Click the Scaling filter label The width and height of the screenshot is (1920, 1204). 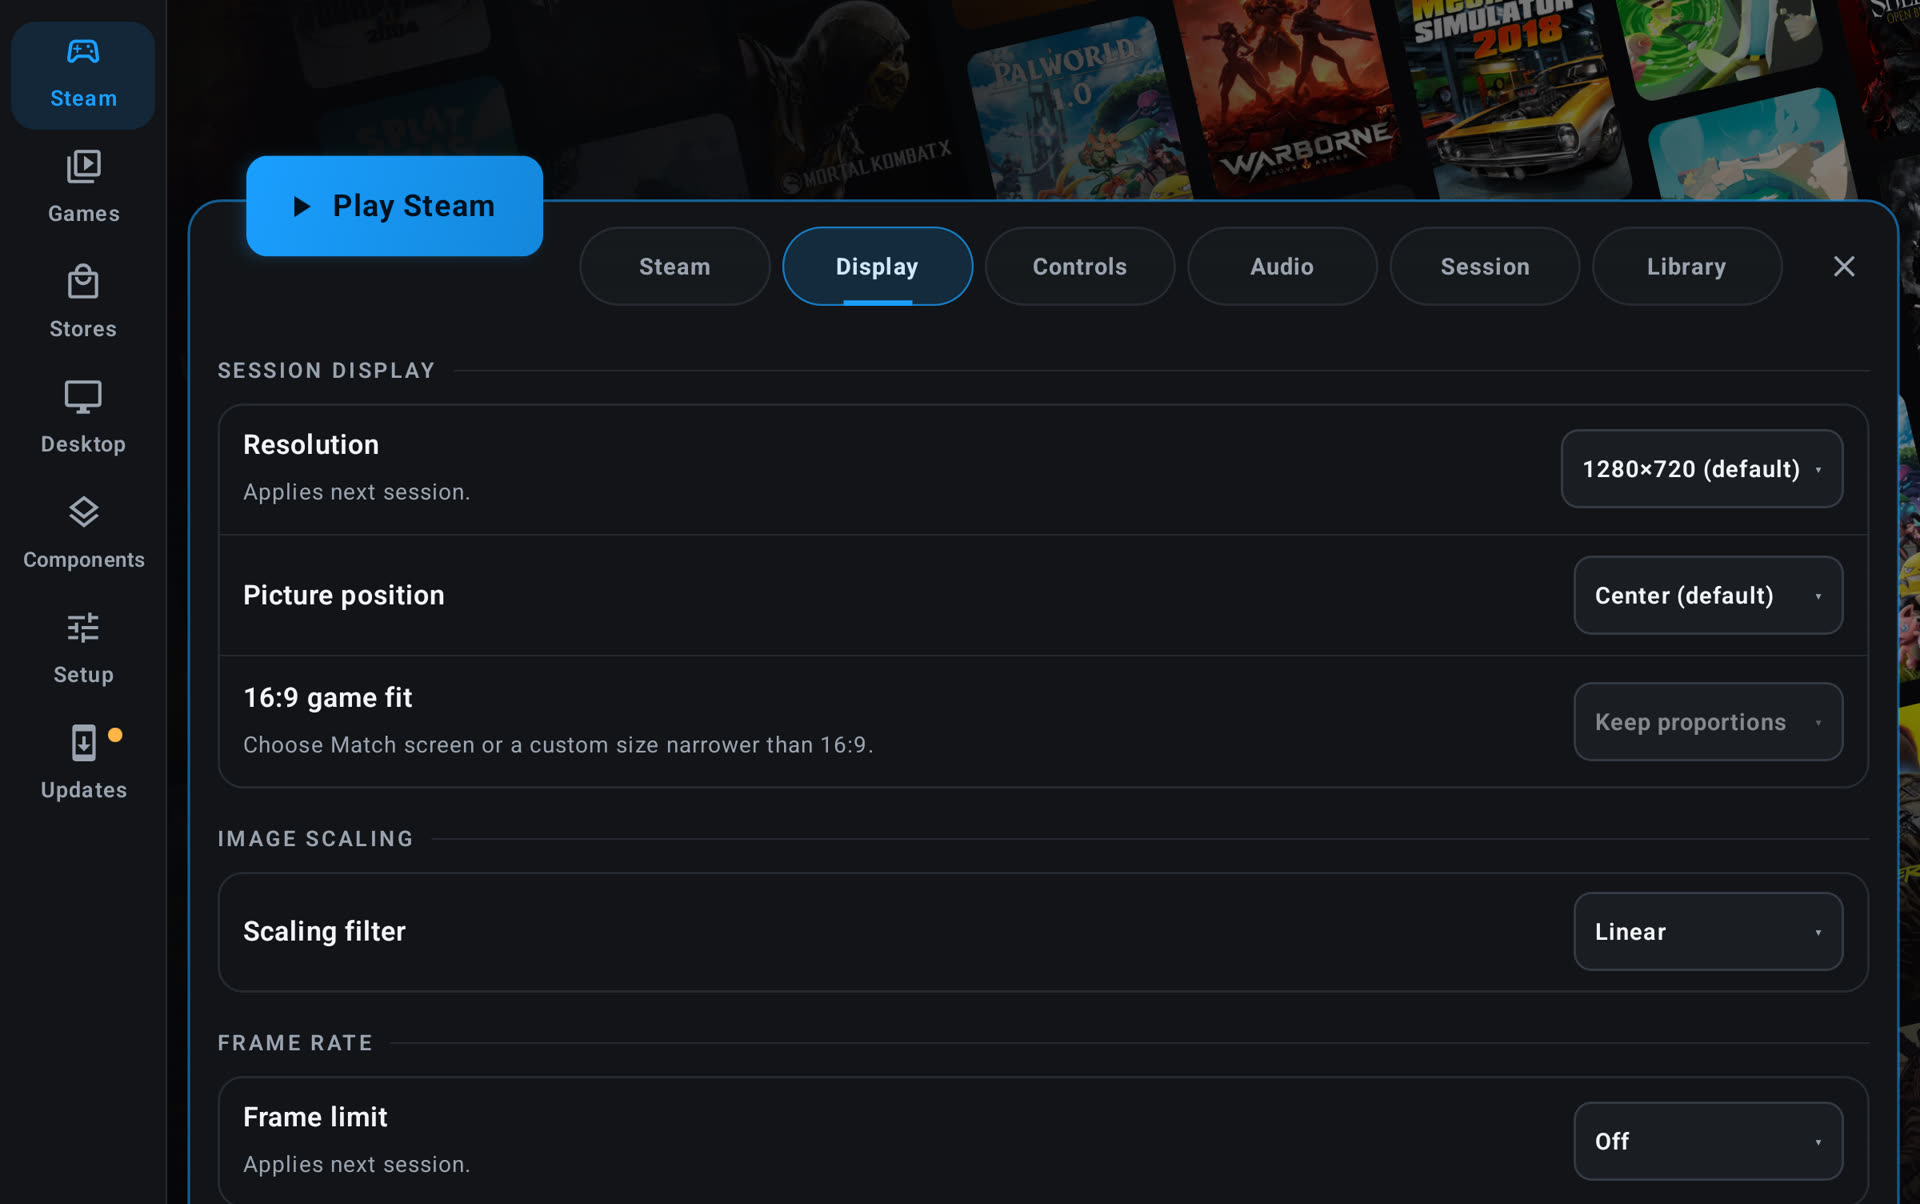324,931
